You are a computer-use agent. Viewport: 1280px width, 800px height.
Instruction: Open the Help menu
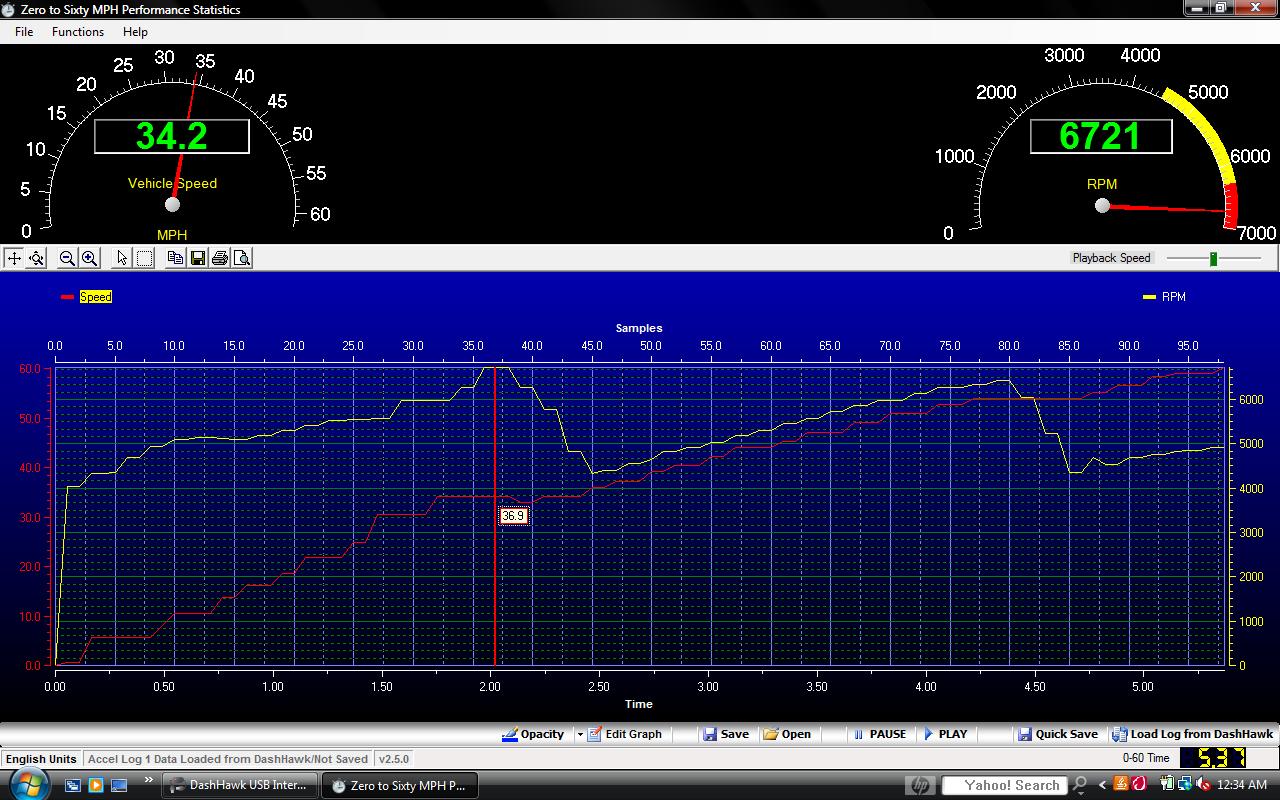point(135,31)
